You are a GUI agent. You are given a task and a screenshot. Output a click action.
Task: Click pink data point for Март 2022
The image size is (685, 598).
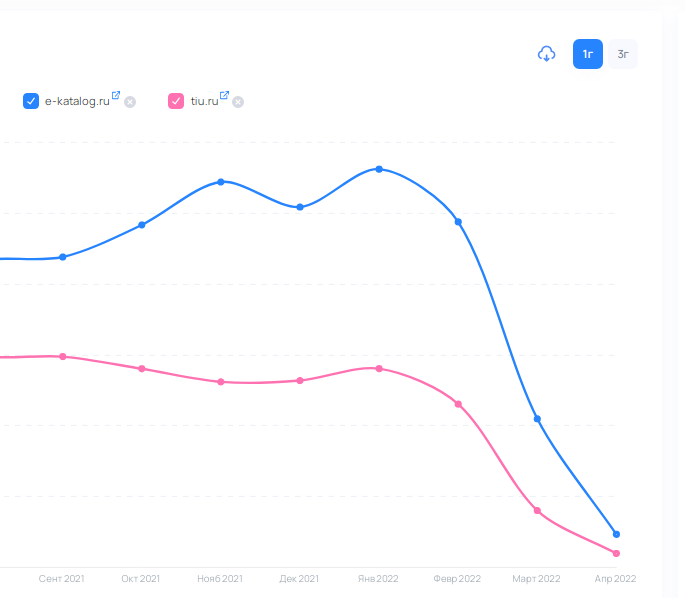coord(538,511)
